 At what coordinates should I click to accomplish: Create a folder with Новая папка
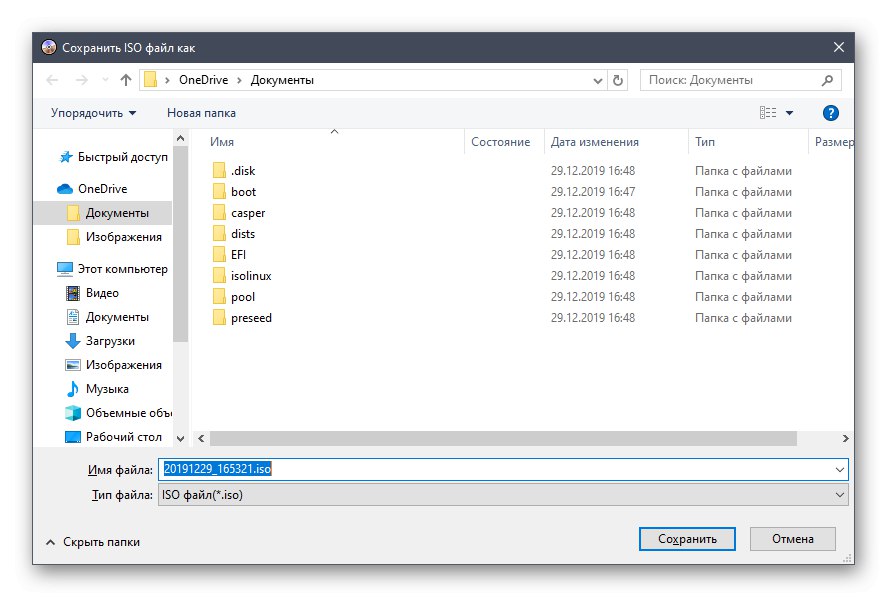click(201, 113)
